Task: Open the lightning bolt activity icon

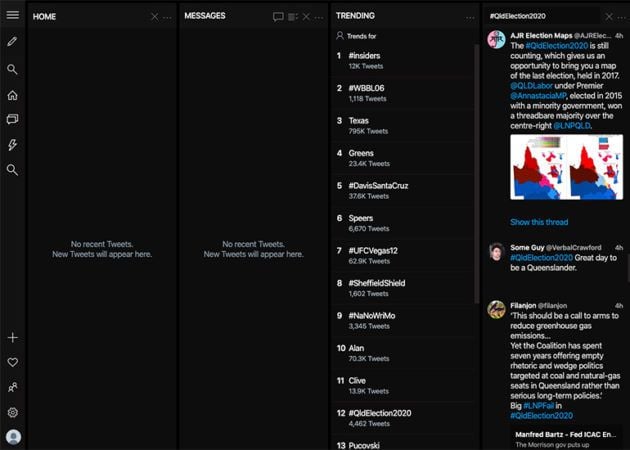Action: [x=12, y=145]
